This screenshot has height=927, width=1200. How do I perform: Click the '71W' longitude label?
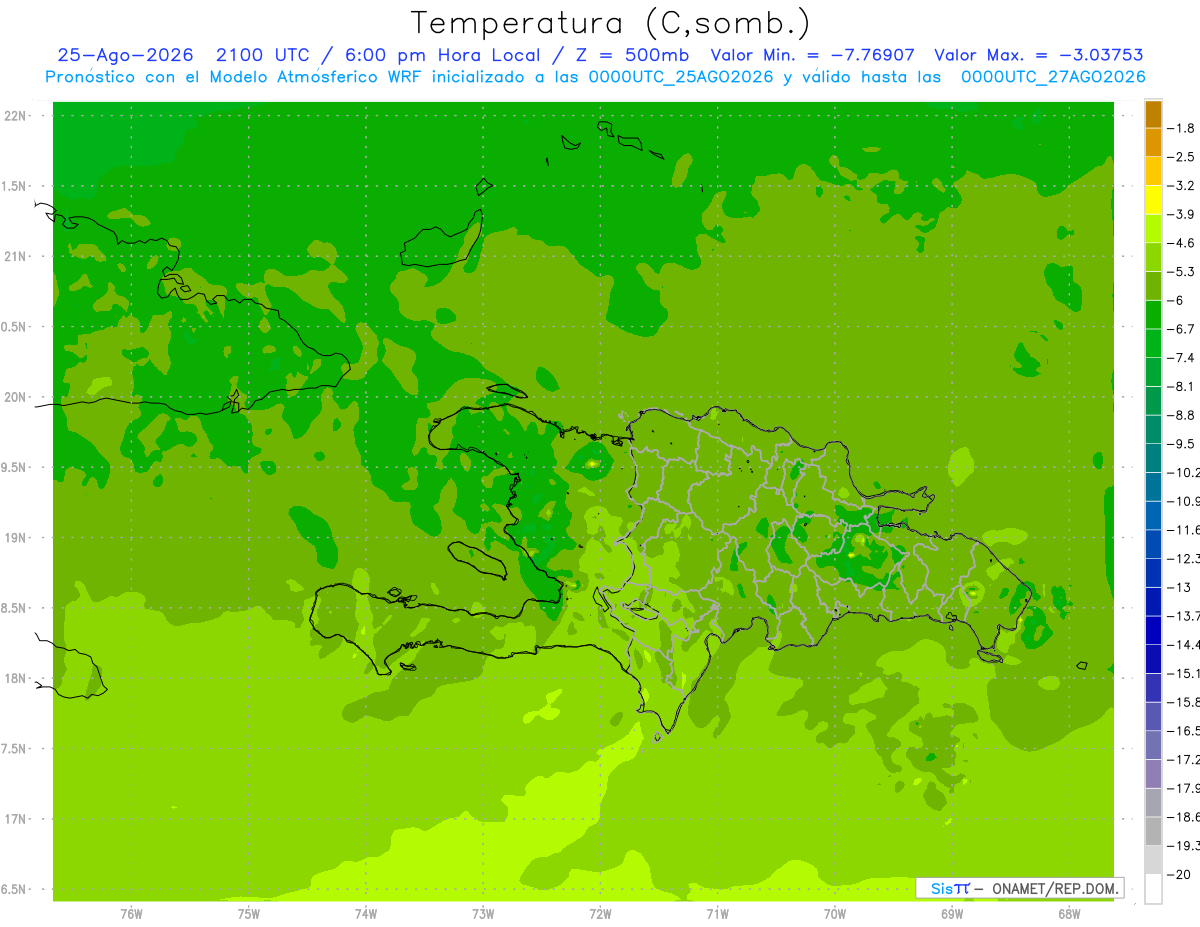(x=717, y=914)
